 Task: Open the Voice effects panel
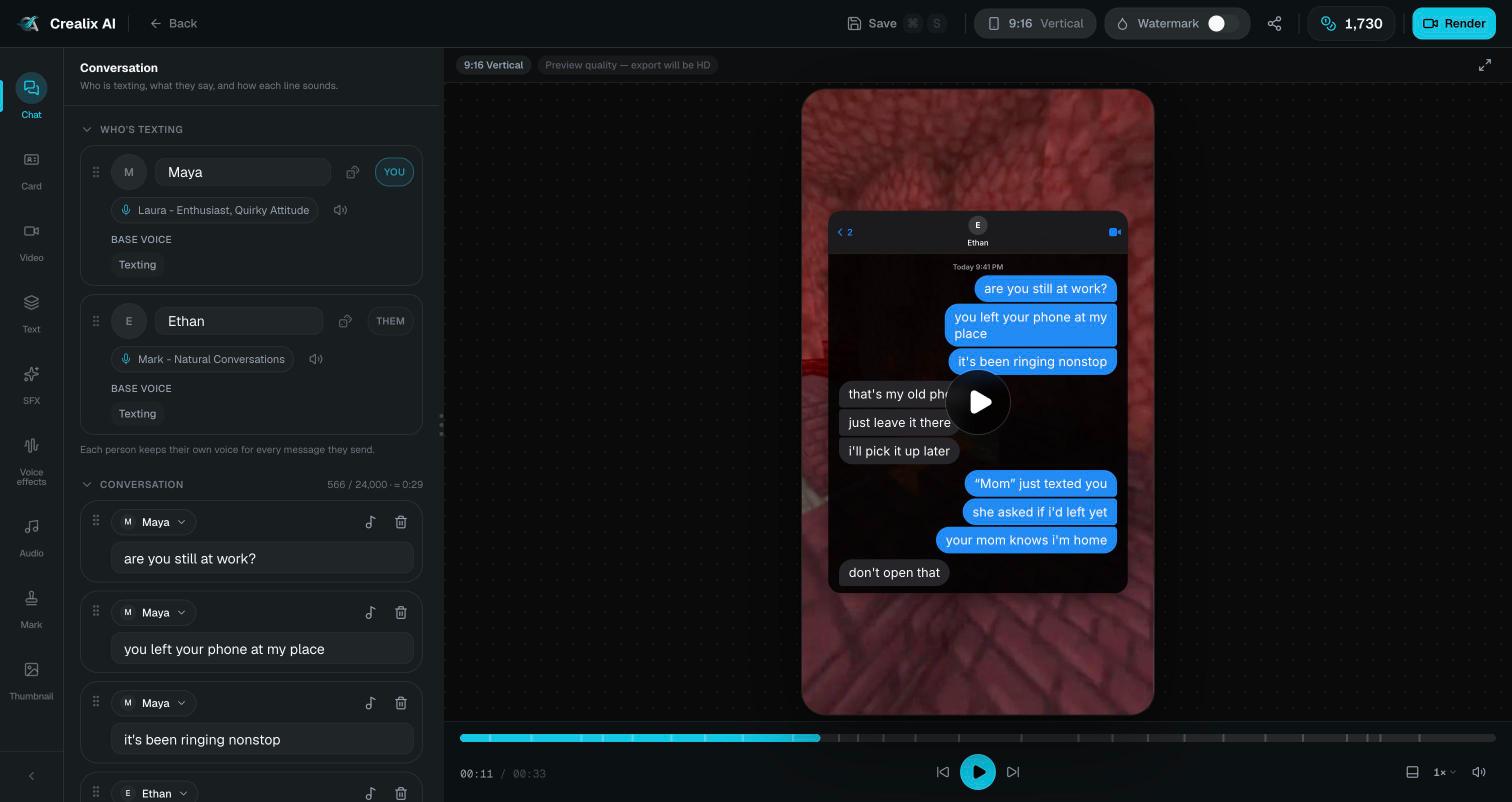tap(31, 460)
